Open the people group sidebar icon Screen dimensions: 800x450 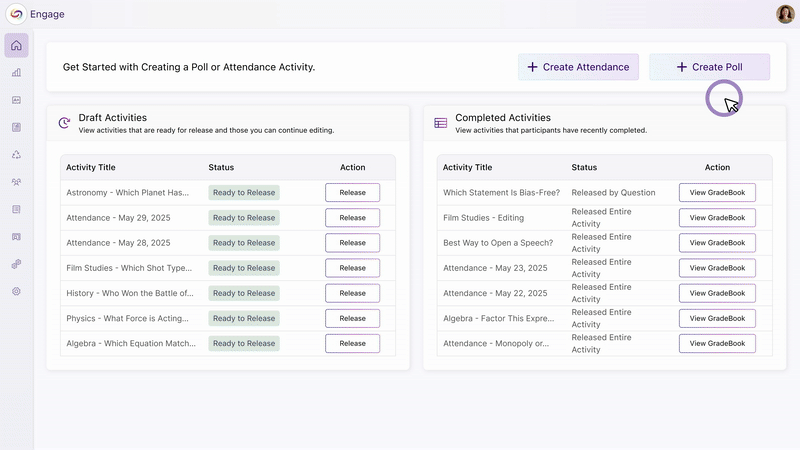[x=16, y=182]
